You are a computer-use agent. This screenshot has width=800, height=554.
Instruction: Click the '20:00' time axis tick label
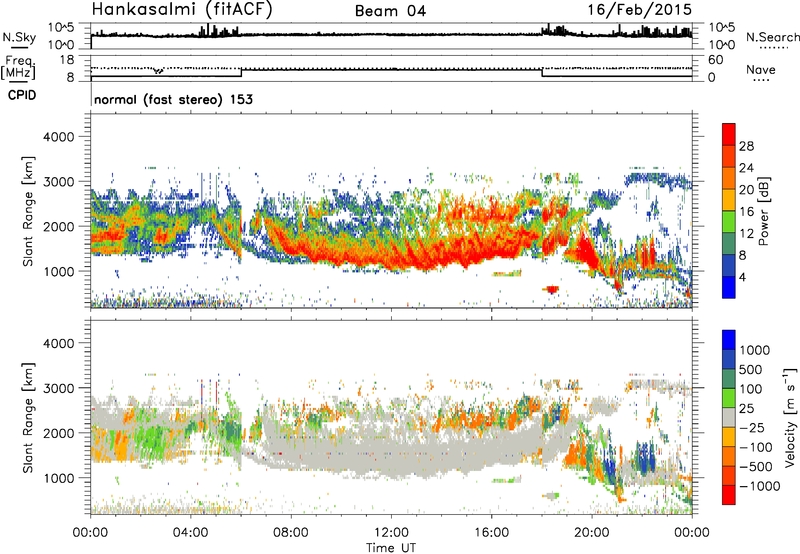[x=591, y=533]
